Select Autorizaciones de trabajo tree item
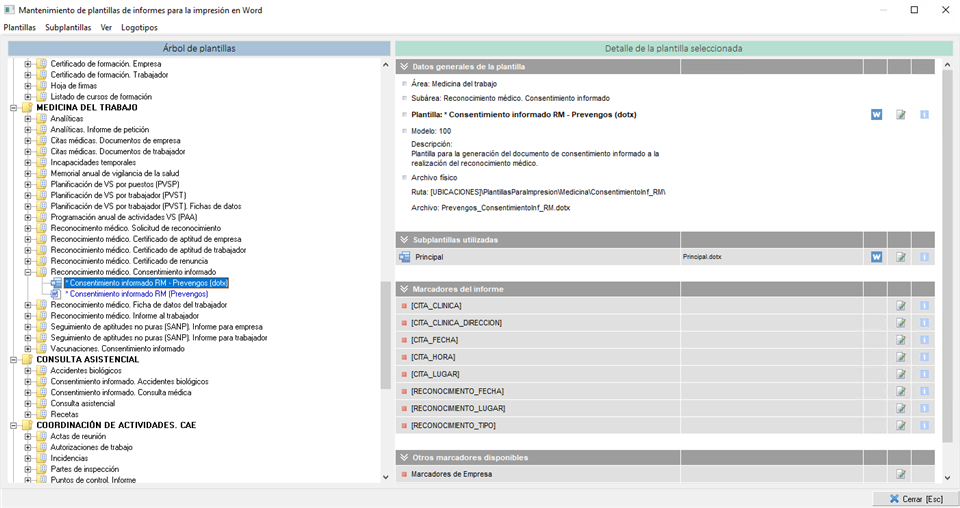The height and width of the screenshot is (508, 960). [91, 447]
